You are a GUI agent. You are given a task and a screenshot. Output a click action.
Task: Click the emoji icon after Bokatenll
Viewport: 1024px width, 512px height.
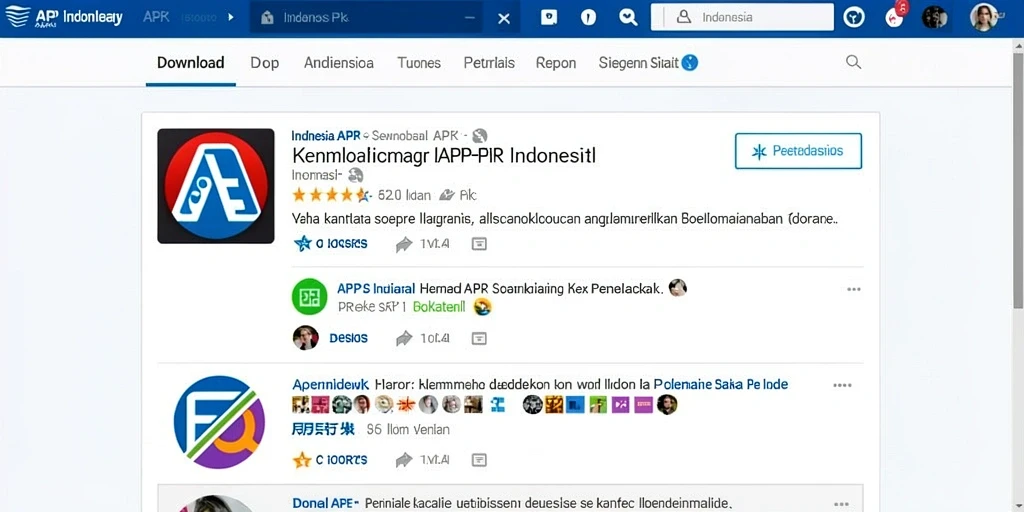[x=482, y=306]
